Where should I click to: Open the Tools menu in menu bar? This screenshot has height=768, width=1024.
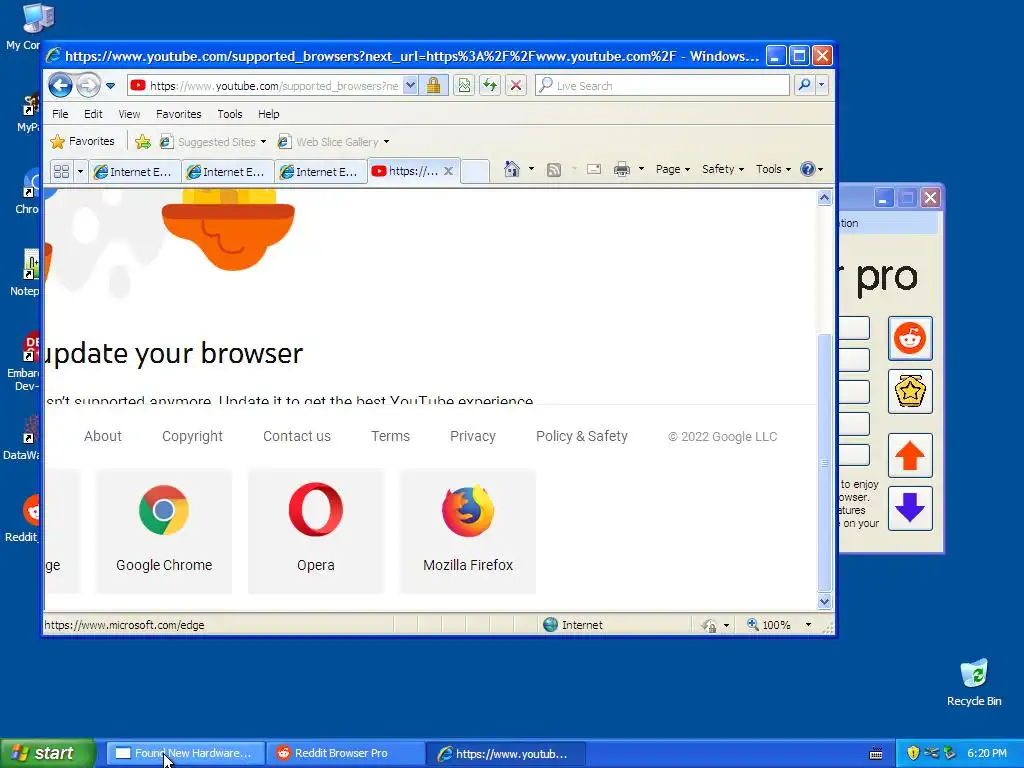coord(230,114)
